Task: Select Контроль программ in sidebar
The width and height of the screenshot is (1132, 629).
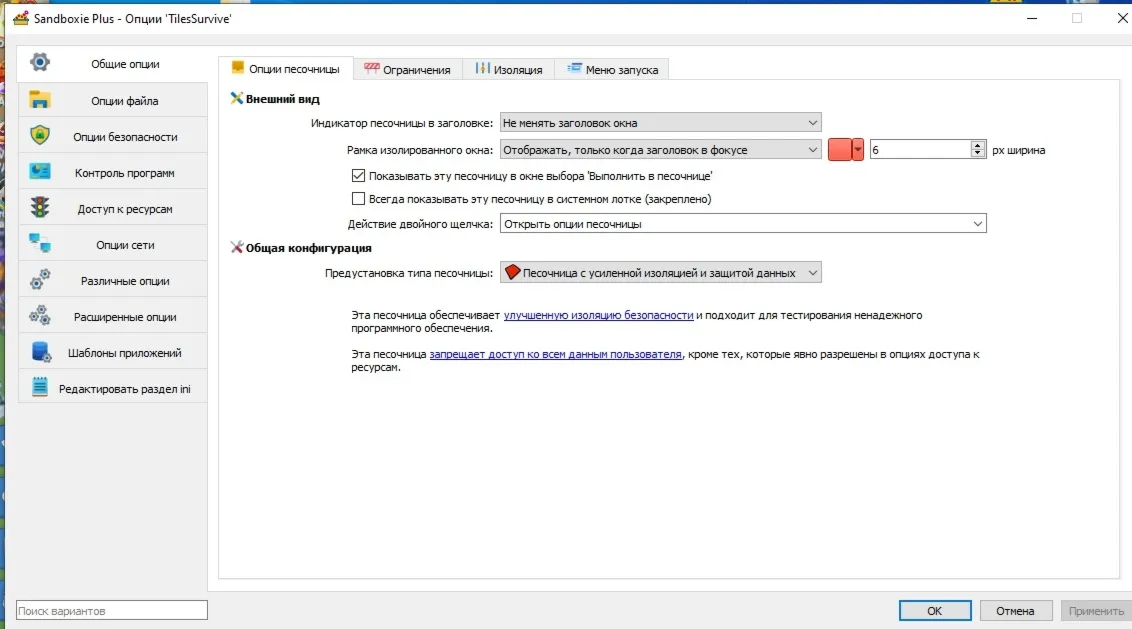Action: (x=113, y=173)
